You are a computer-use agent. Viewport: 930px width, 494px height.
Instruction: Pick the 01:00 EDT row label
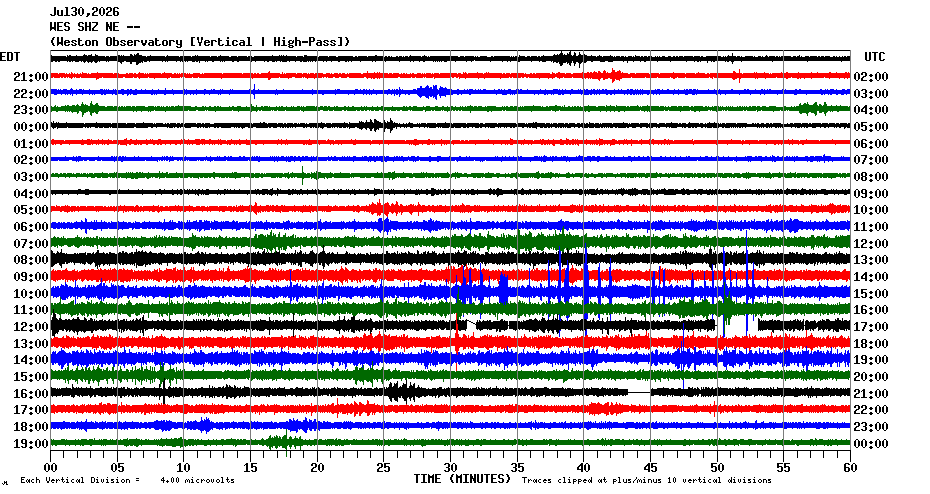pyautogui.click(x=31, y=144)
